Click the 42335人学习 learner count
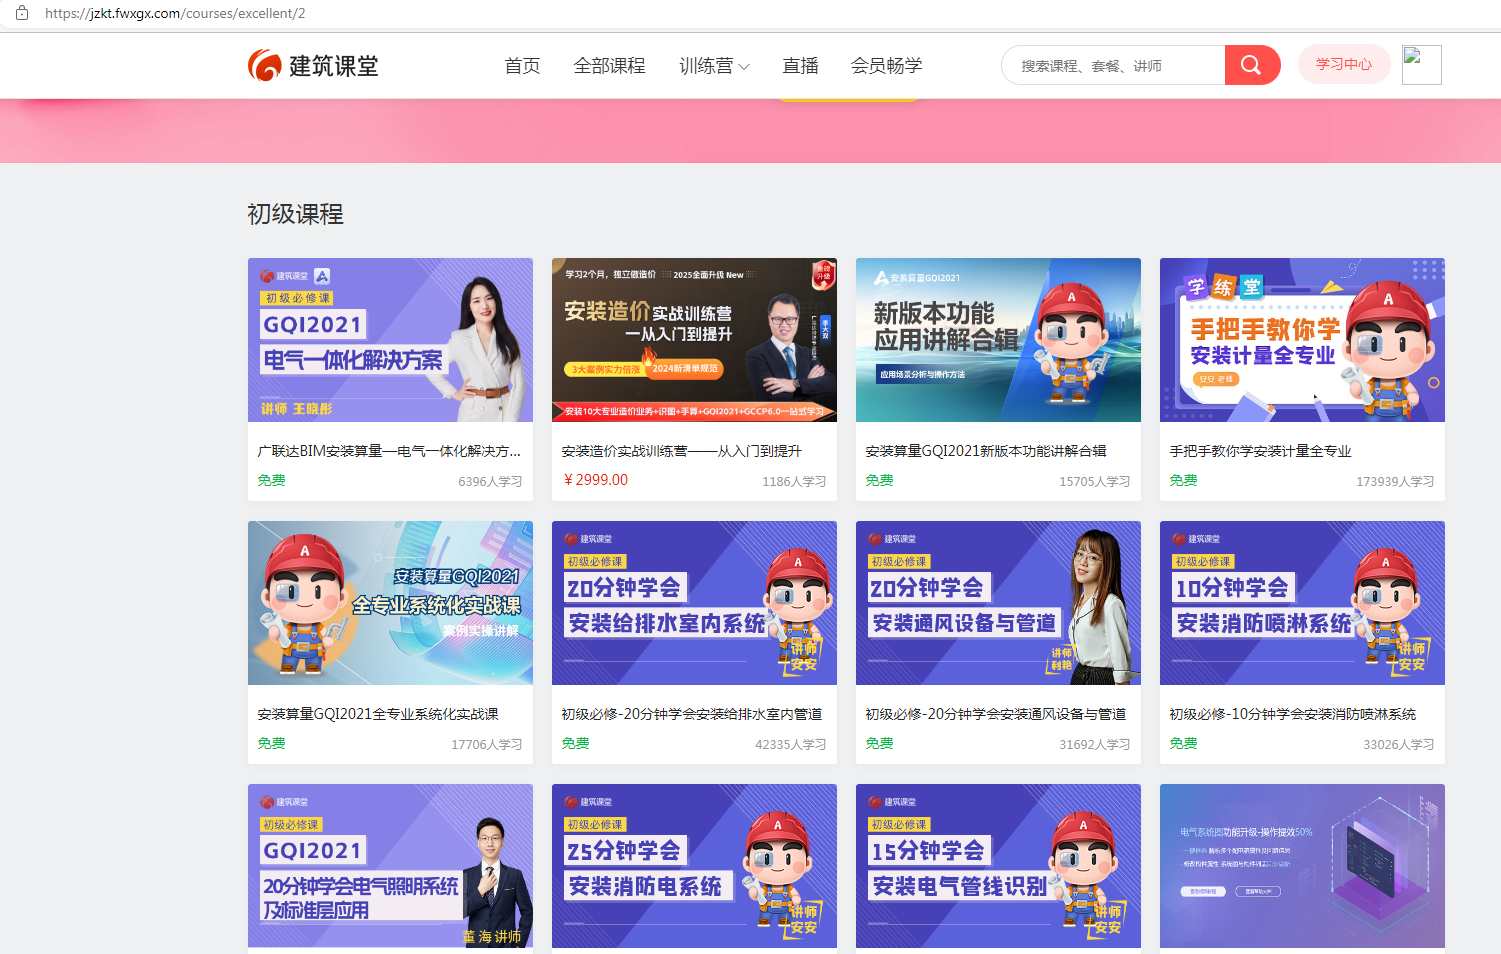This screenshot has width=1501, height=954. point(791,744)
